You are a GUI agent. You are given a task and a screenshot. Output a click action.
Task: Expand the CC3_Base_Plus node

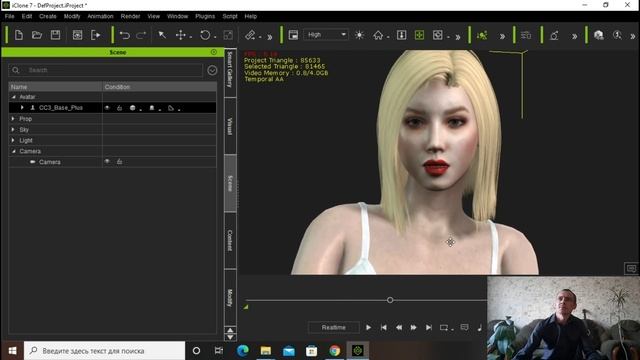[x=22, y=108]
